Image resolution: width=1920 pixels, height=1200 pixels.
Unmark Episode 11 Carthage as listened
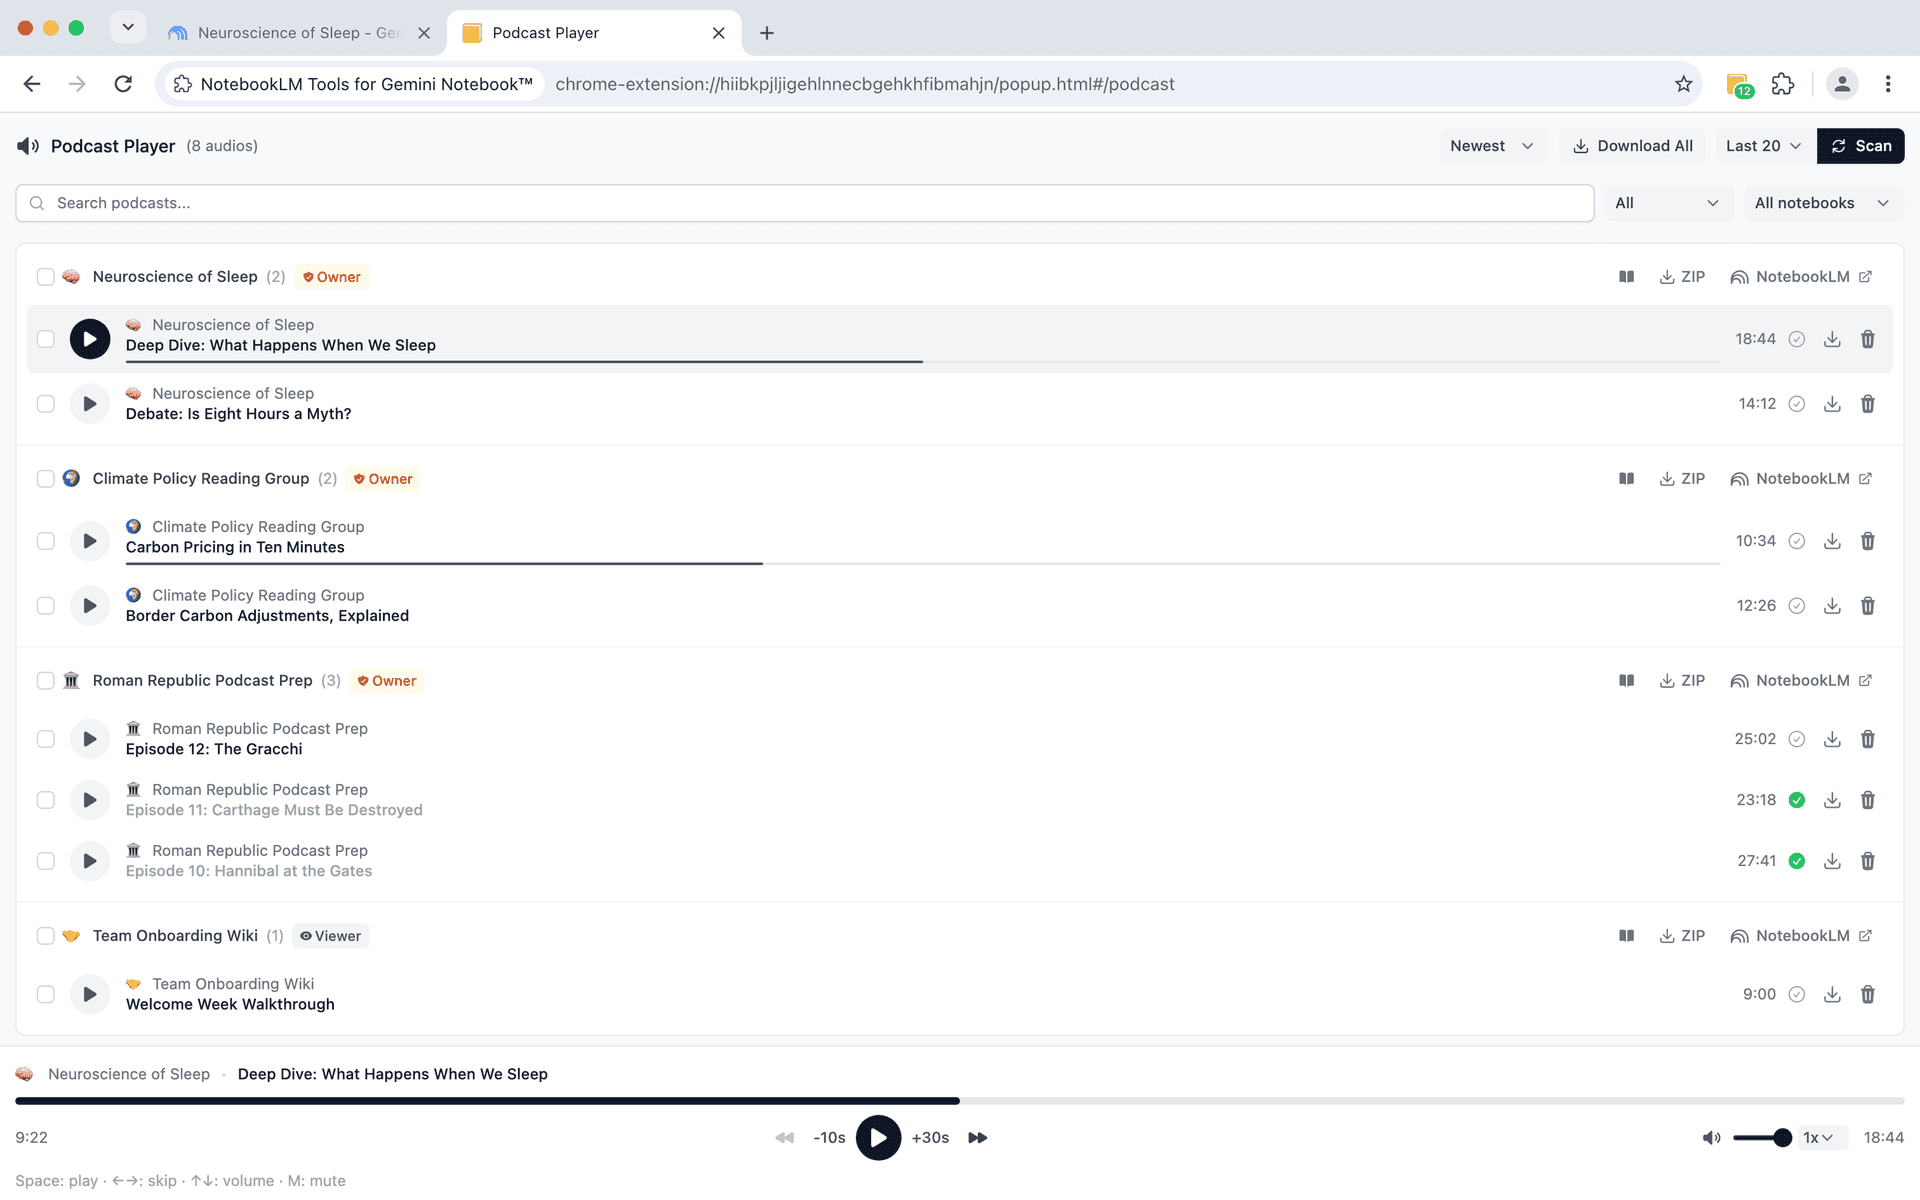(x=1797, y=800)
